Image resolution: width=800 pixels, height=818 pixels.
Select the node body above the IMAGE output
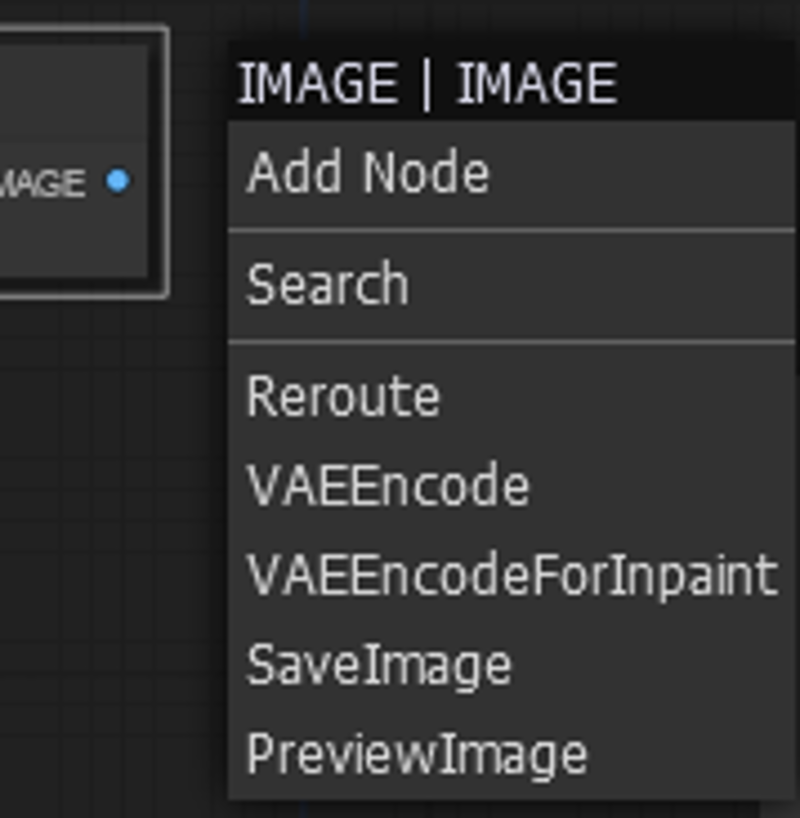[73, 94]
